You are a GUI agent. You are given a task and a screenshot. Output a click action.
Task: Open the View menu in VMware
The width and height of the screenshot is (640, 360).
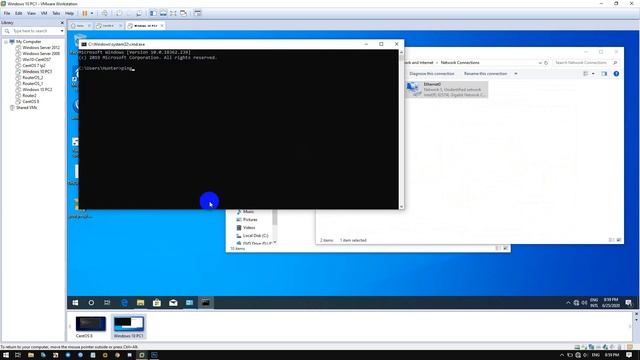(31, 13)
